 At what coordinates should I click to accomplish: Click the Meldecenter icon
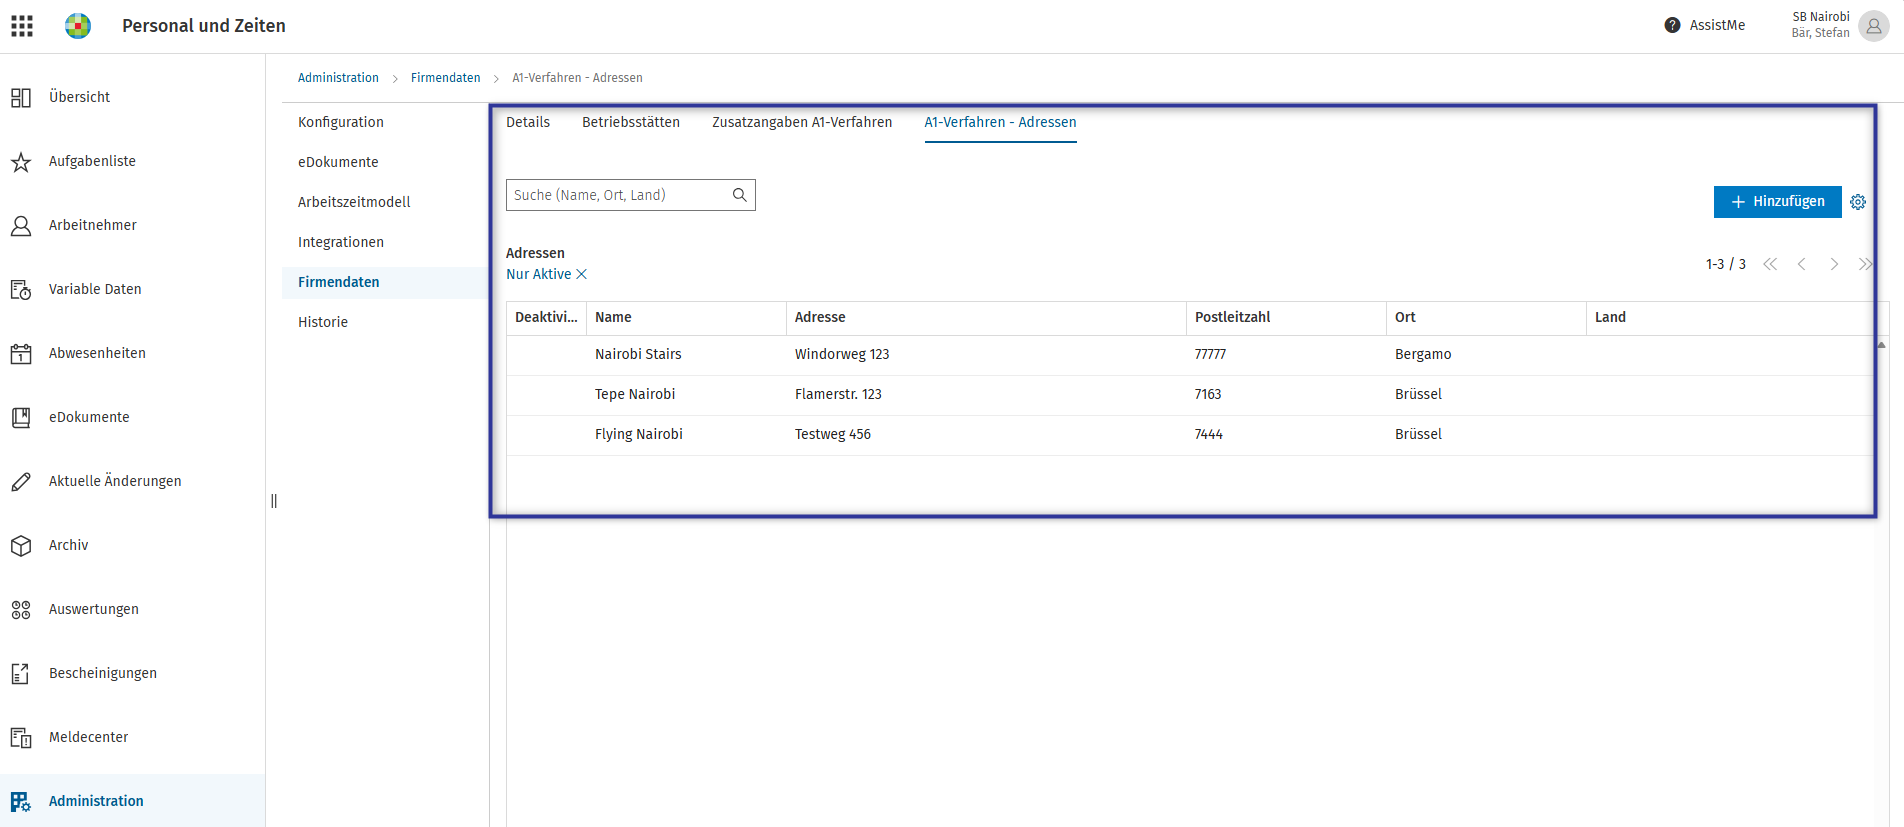[x=21, y=738]
